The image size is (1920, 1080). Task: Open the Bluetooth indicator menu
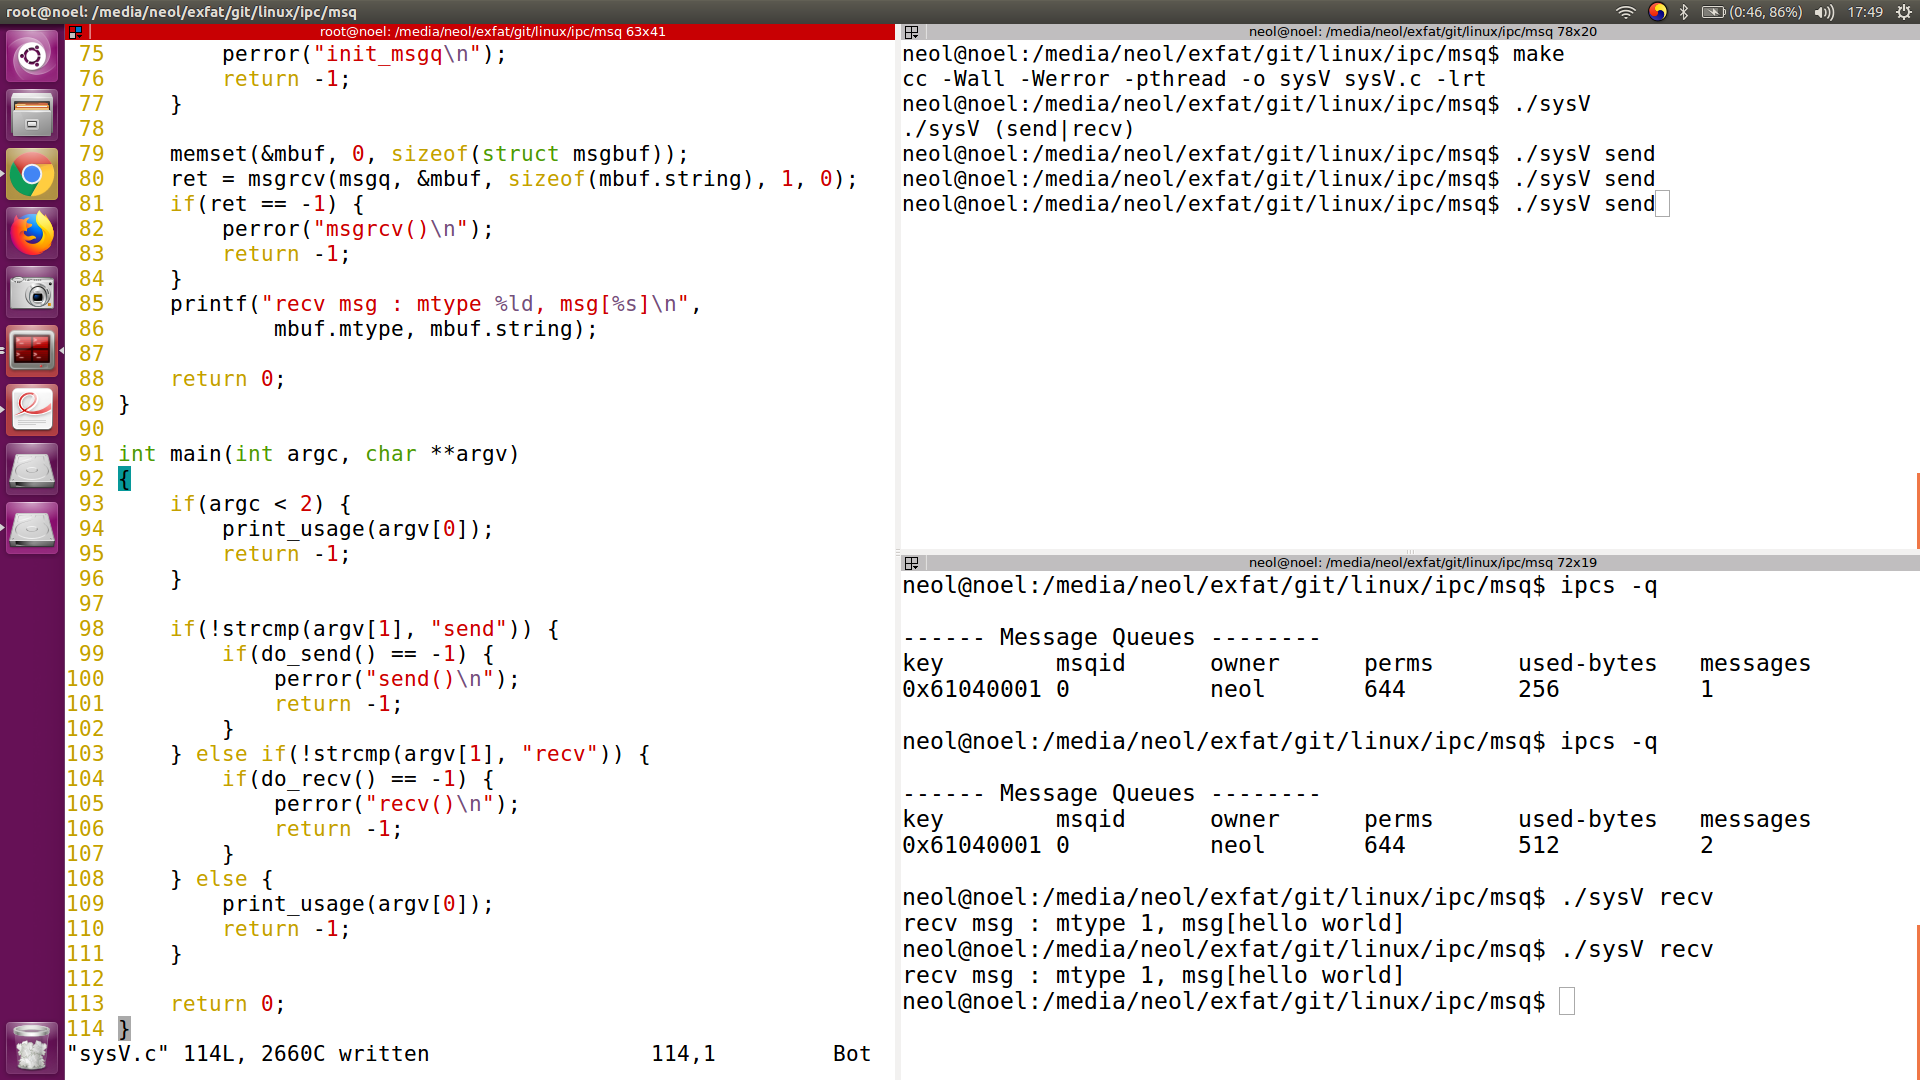pyautogui.click(x=1684, y=12)
